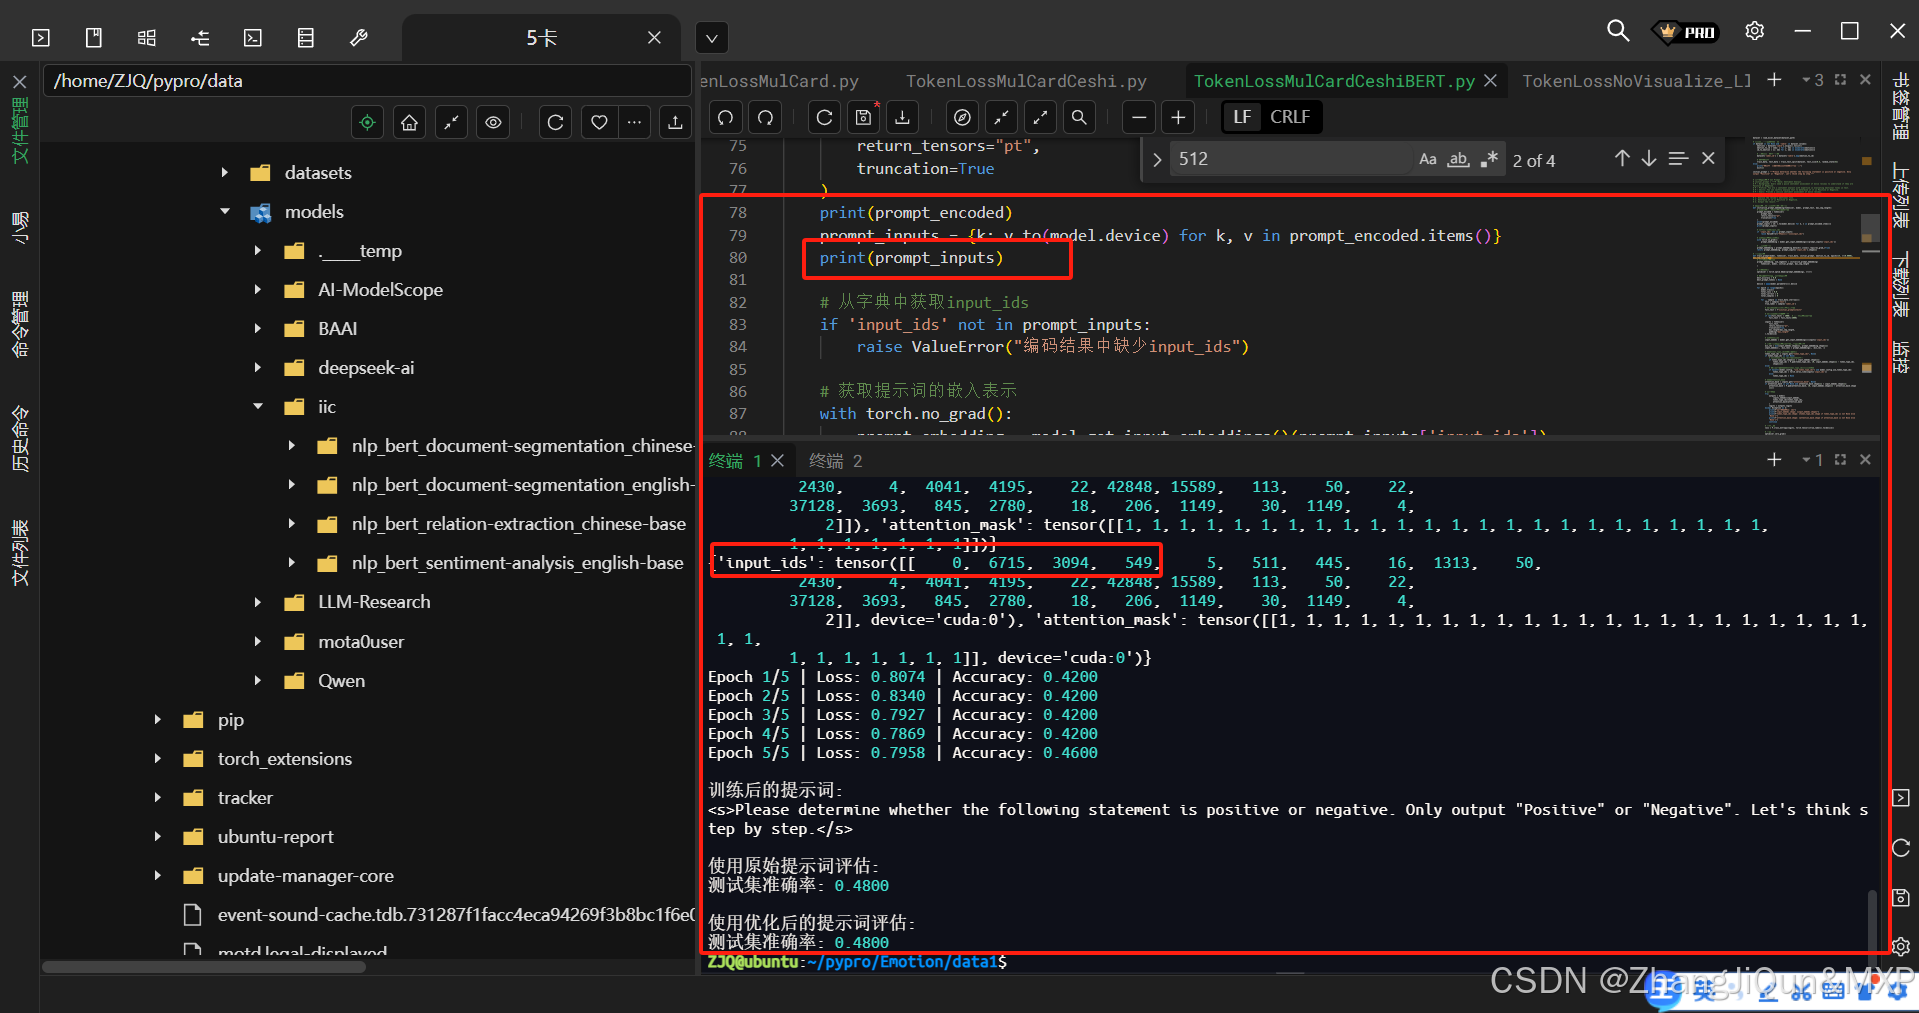The width and height of the screenshot is (1919, 1013).
Task: Refresh the file listing with the reload icon
Action: pos(555,121)
